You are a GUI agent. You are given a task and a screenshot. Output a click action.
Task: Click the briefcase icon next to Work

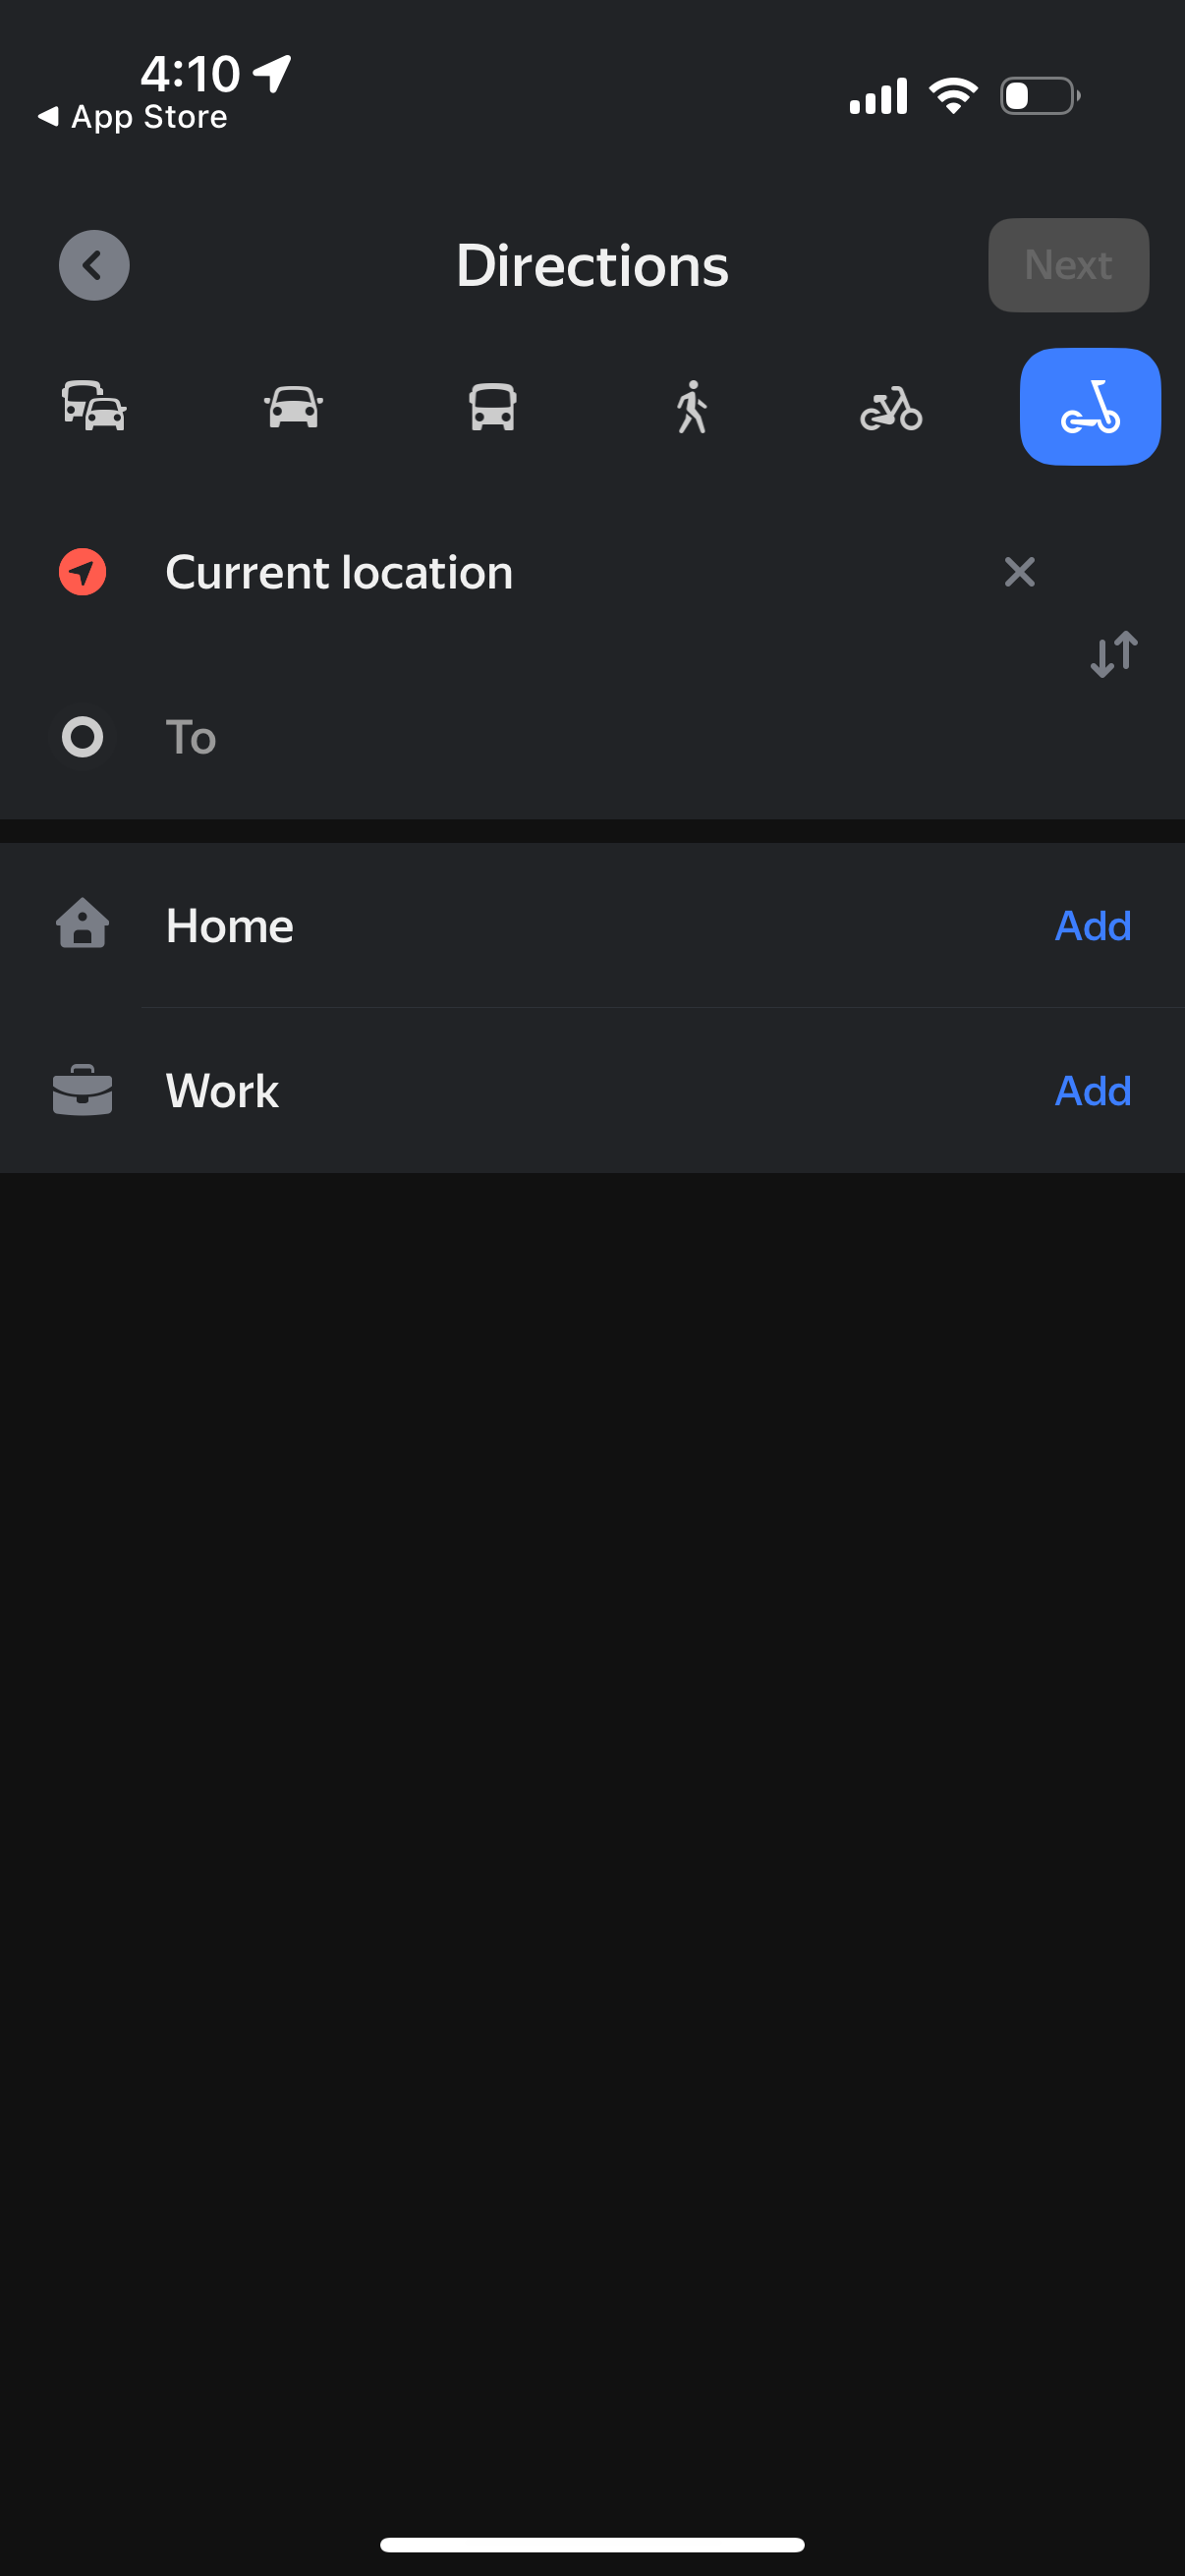coord(82,1091)
